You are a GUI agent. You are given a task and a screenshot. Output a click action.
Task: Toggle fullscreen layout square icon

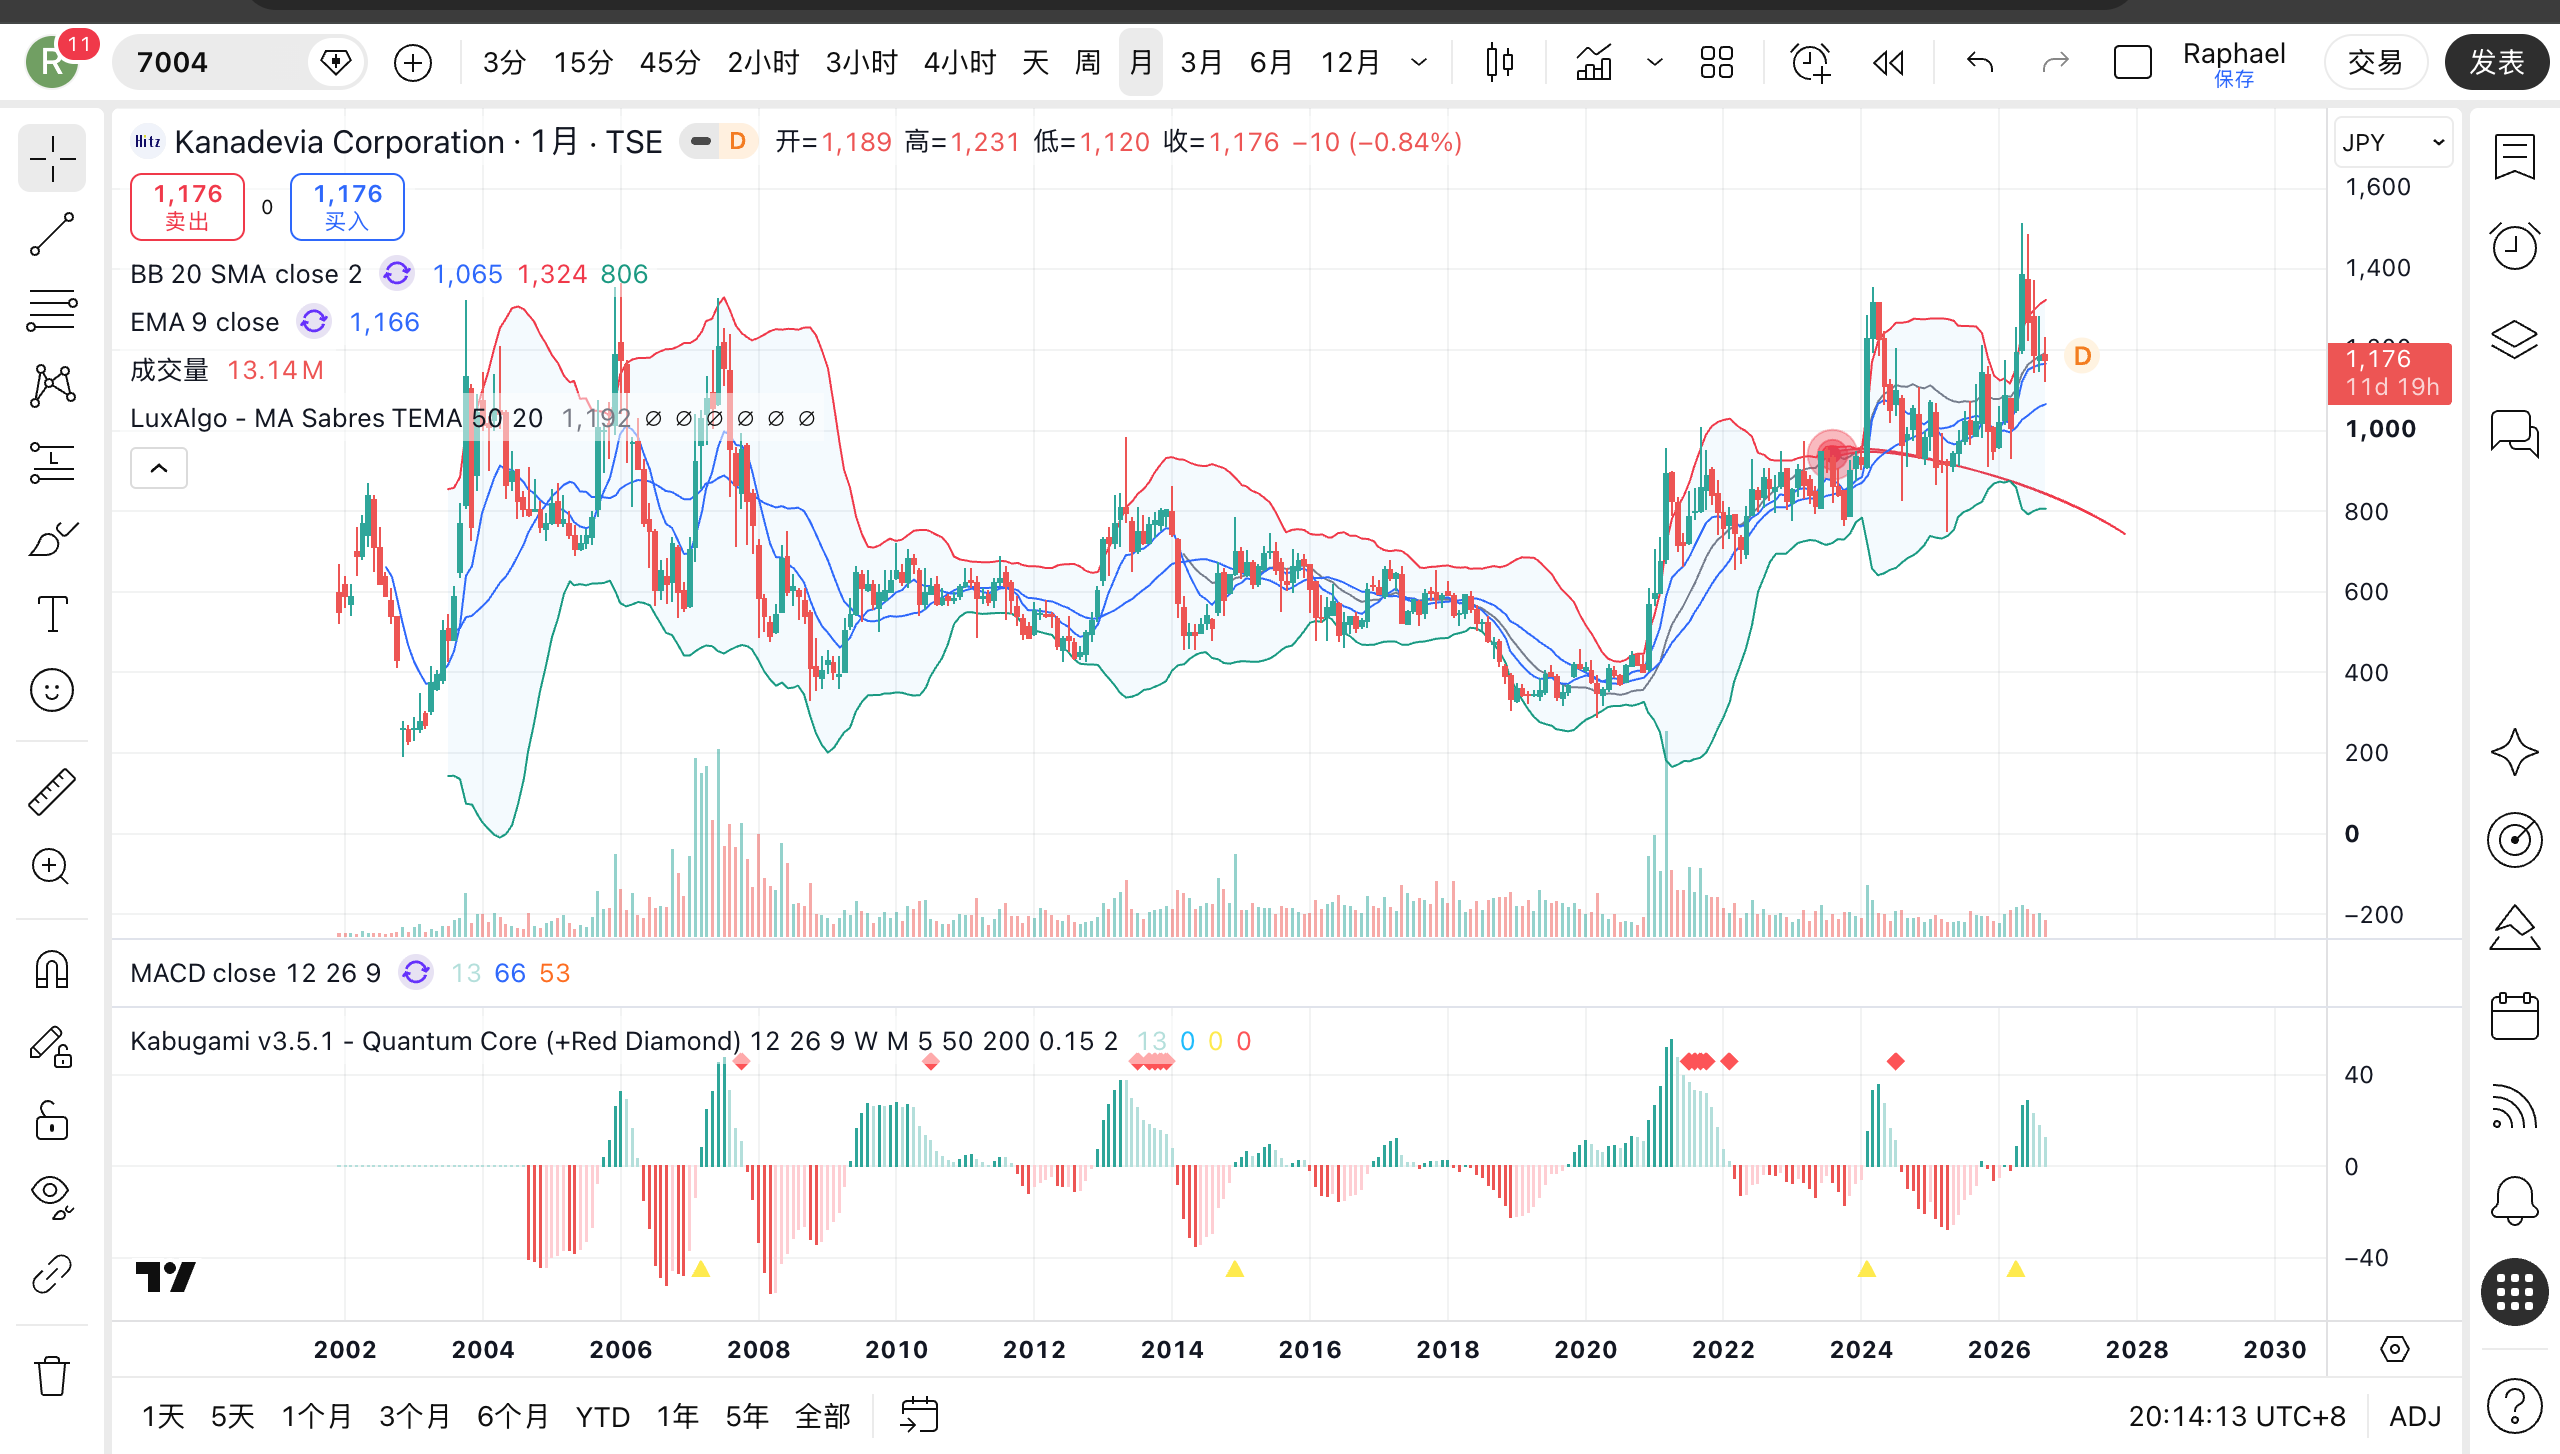click(2132, 62)
